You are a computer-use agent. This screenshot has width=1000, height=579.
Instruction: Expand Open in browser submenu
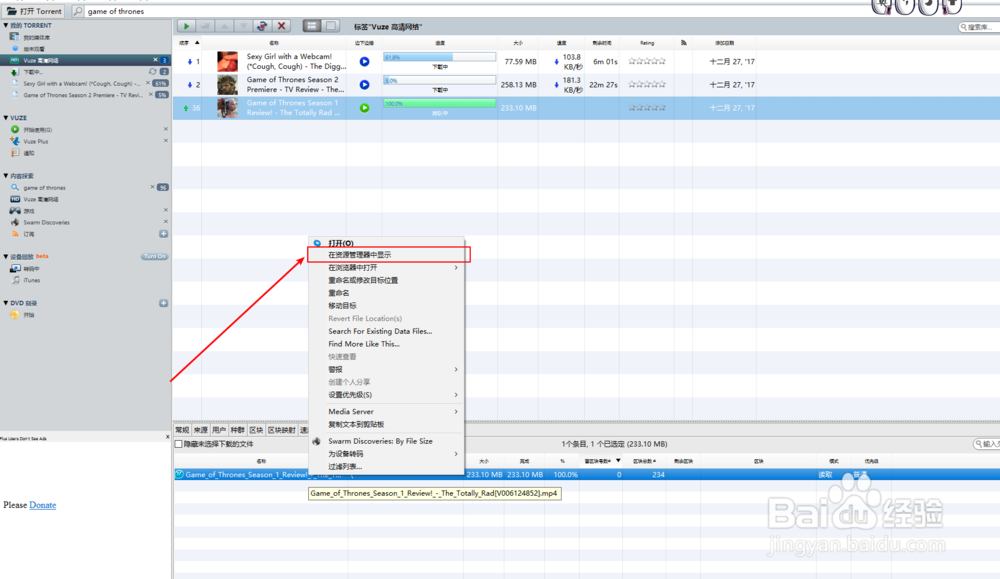[386, 268]
